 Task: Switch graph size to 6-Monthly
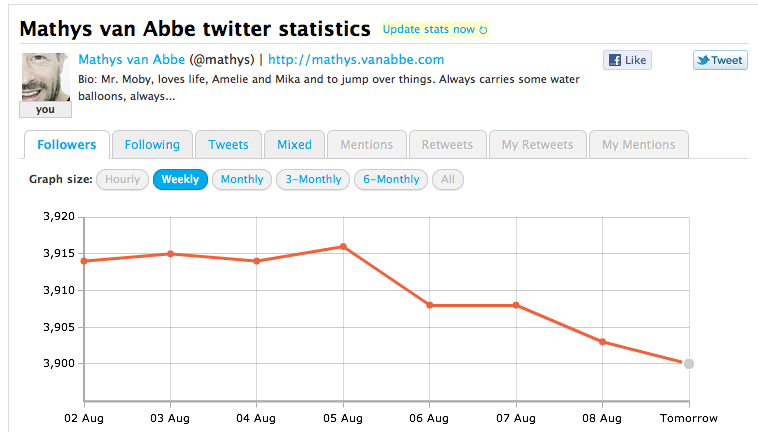click(x=391, y=180)
